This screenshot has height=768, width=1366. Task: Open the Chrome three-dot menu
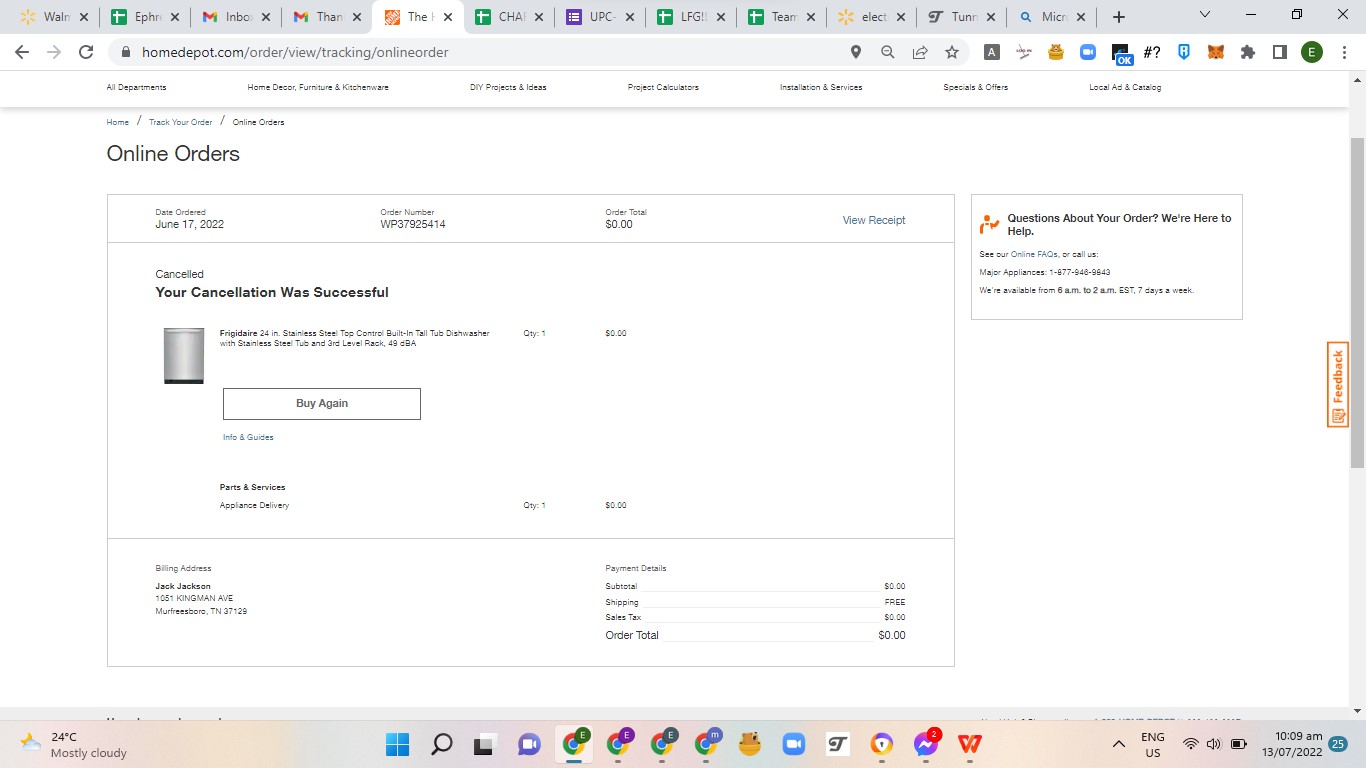point(1342,52)
